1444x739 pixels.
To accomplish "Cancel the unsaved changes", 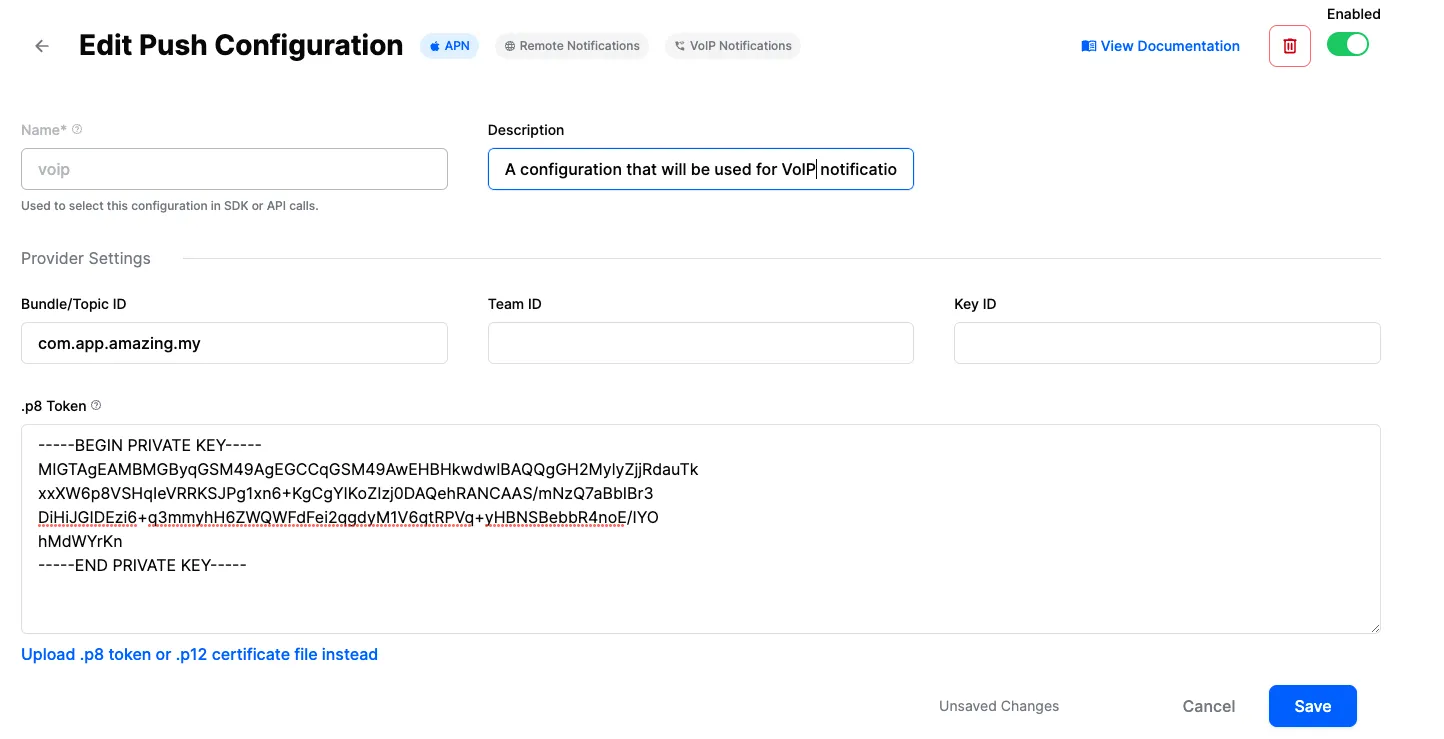I will pos(1207,706).
